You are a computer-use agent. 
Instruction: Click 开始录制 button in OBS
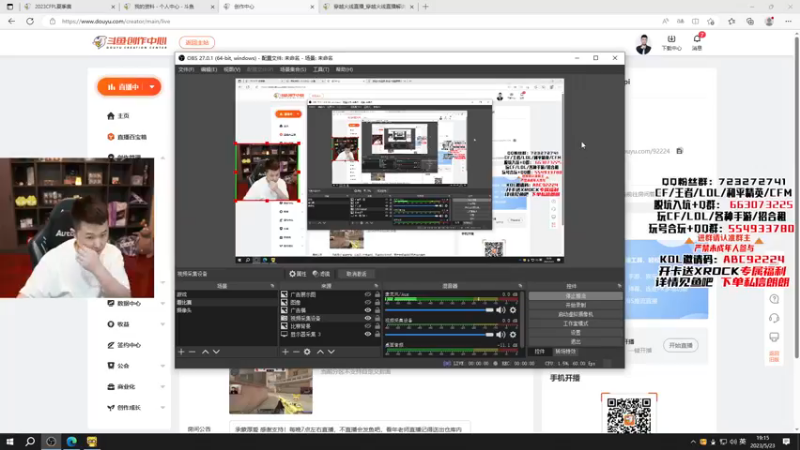pyautogui.click(x=575, y=305)
